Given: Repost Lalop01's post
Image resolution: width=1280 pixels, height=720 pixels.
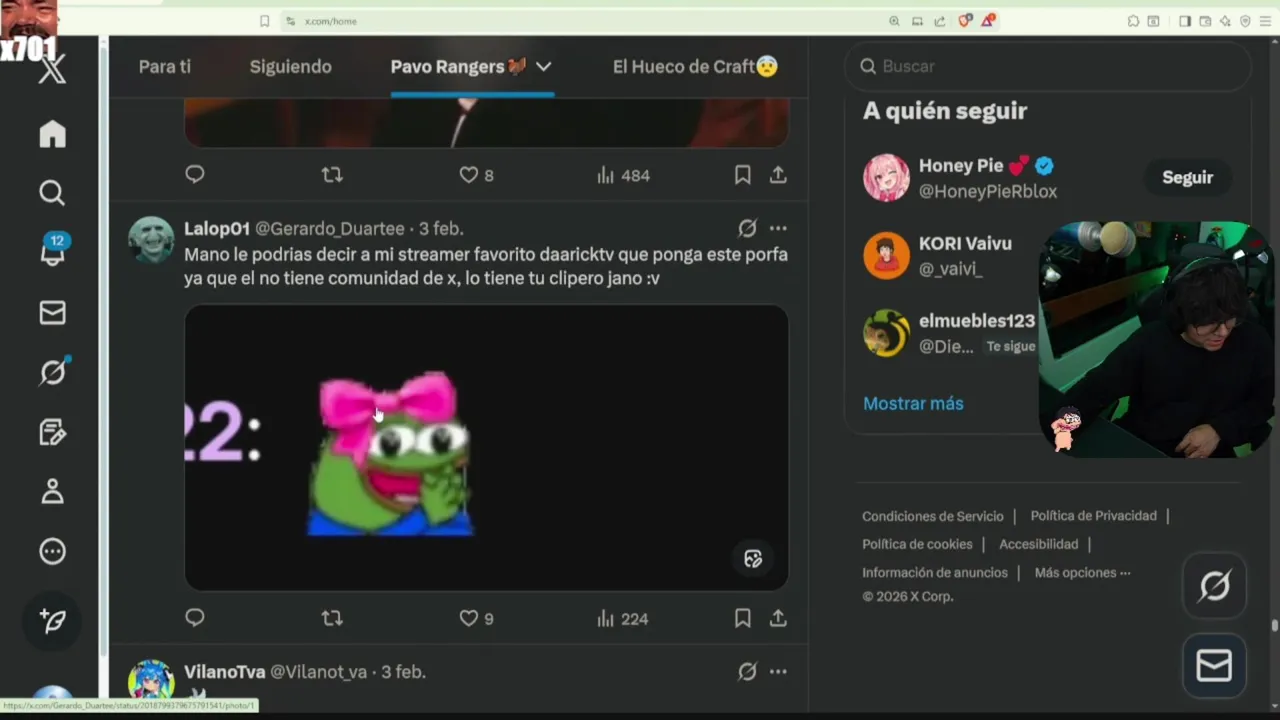Looking at the screenshot, I should point(332,618).
